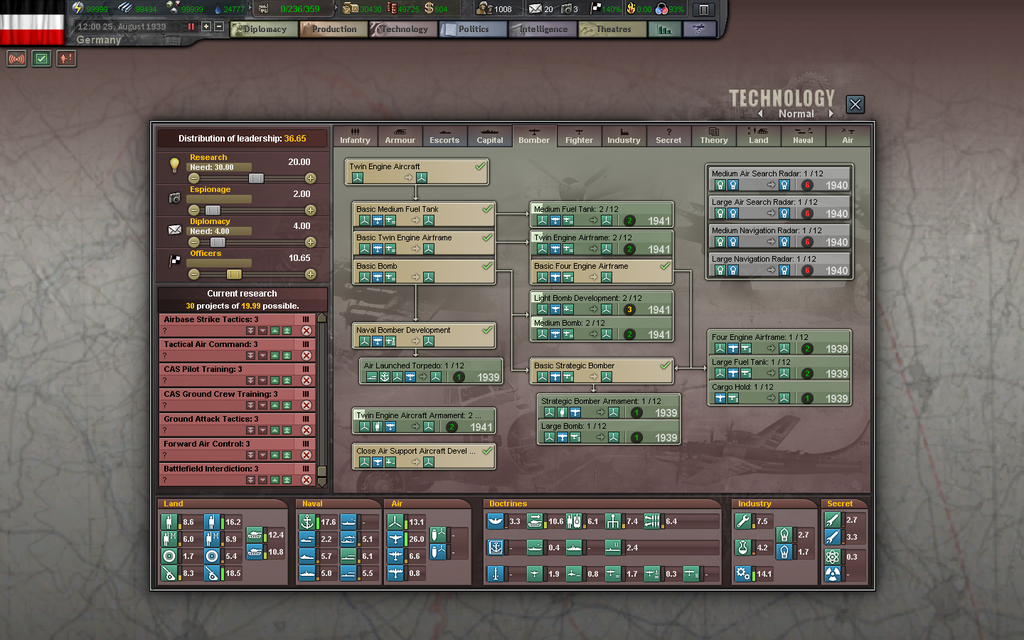Close the Technology window
This screenshot has width=1024, height=640.
855,104
